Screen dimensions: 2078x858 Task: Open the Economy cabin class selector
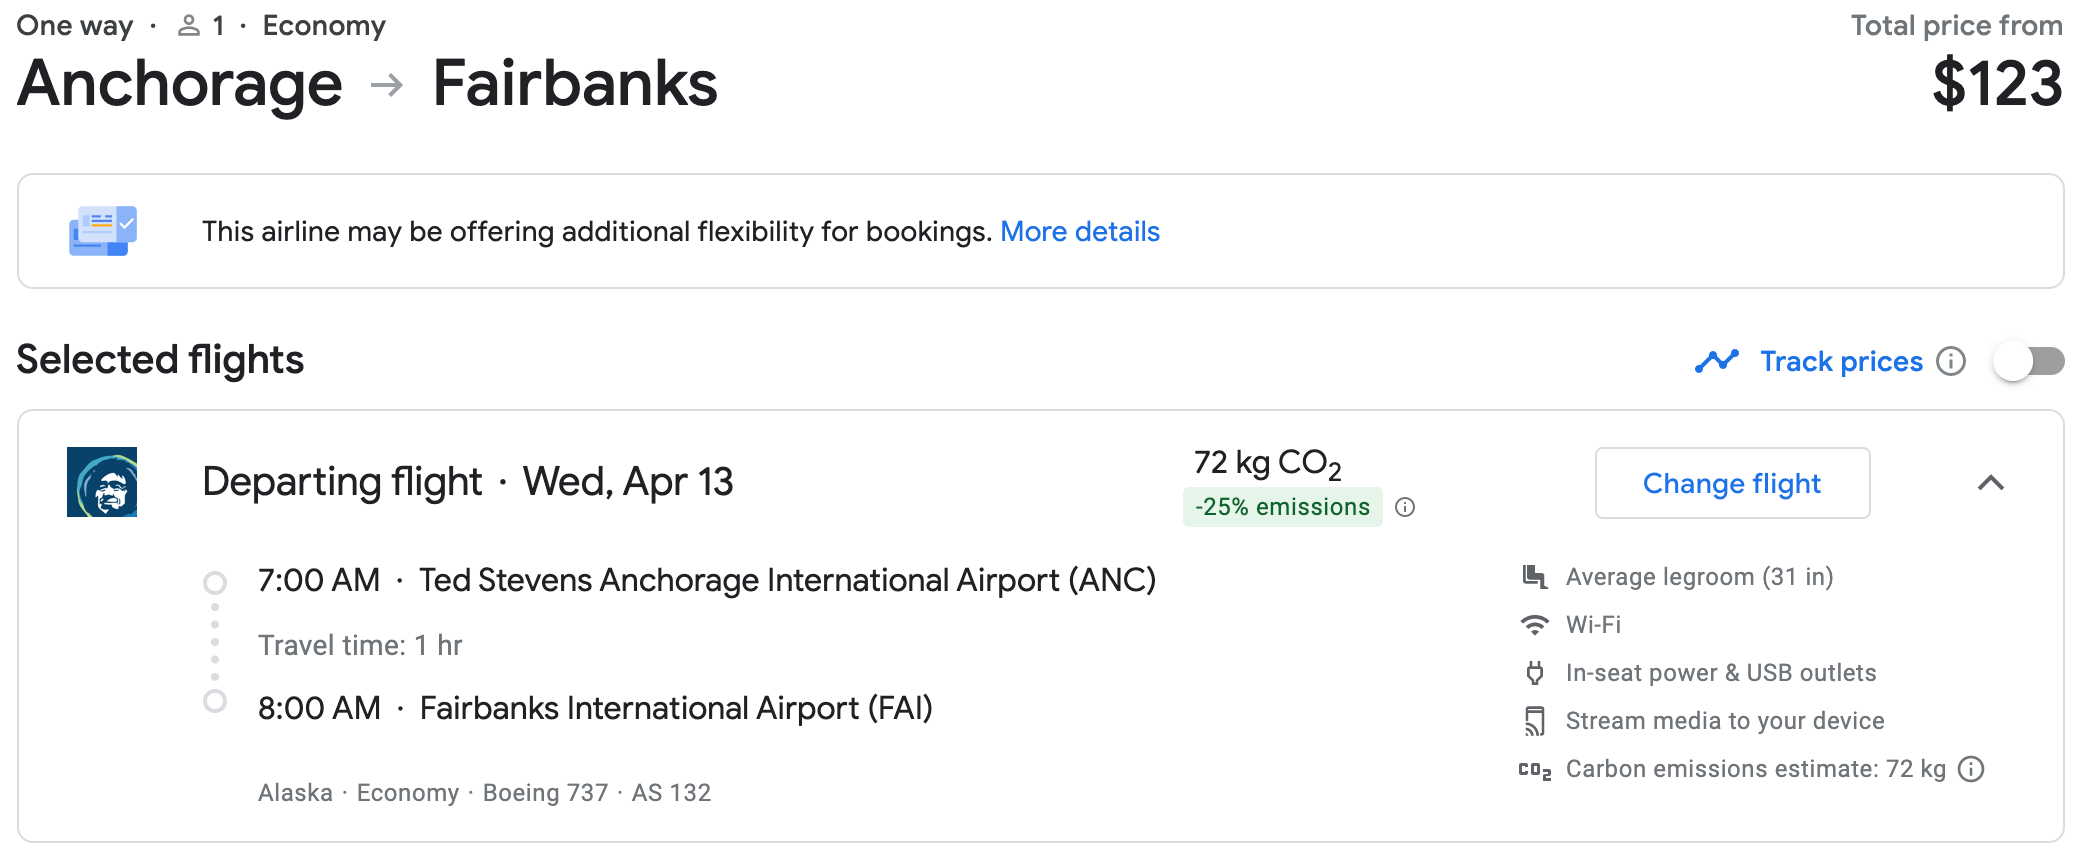point(324,24)
